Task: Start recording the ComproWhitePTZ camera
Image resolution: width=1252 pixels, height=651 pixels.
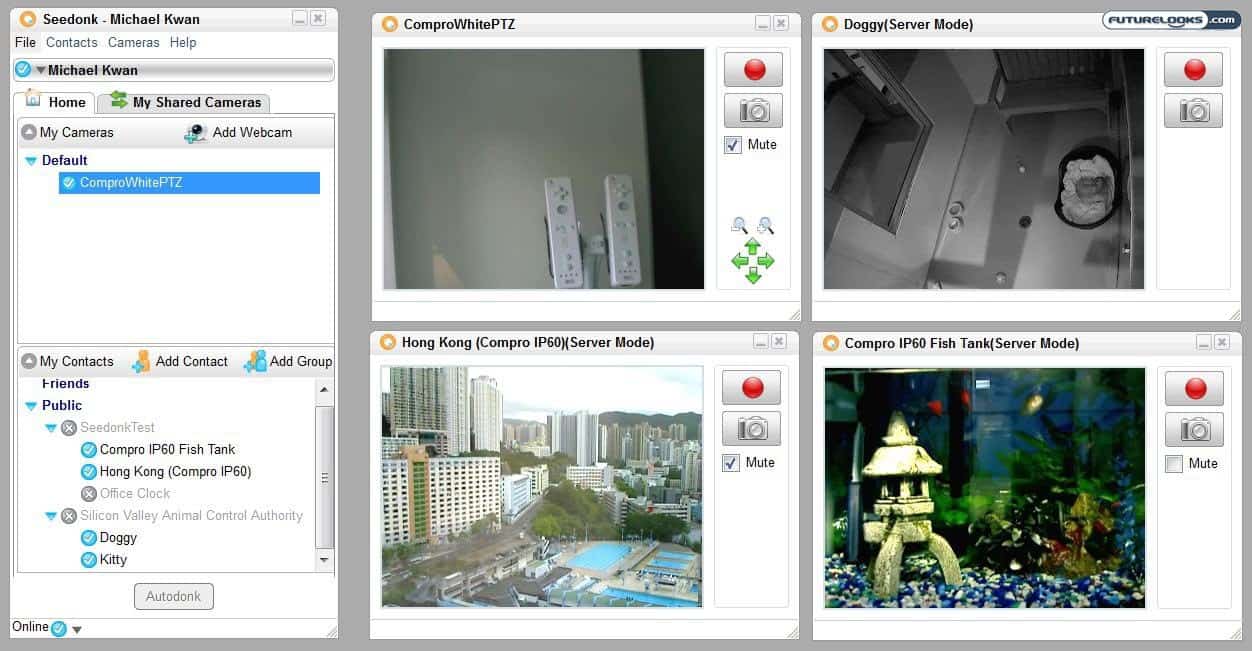Action: (753, 70)
